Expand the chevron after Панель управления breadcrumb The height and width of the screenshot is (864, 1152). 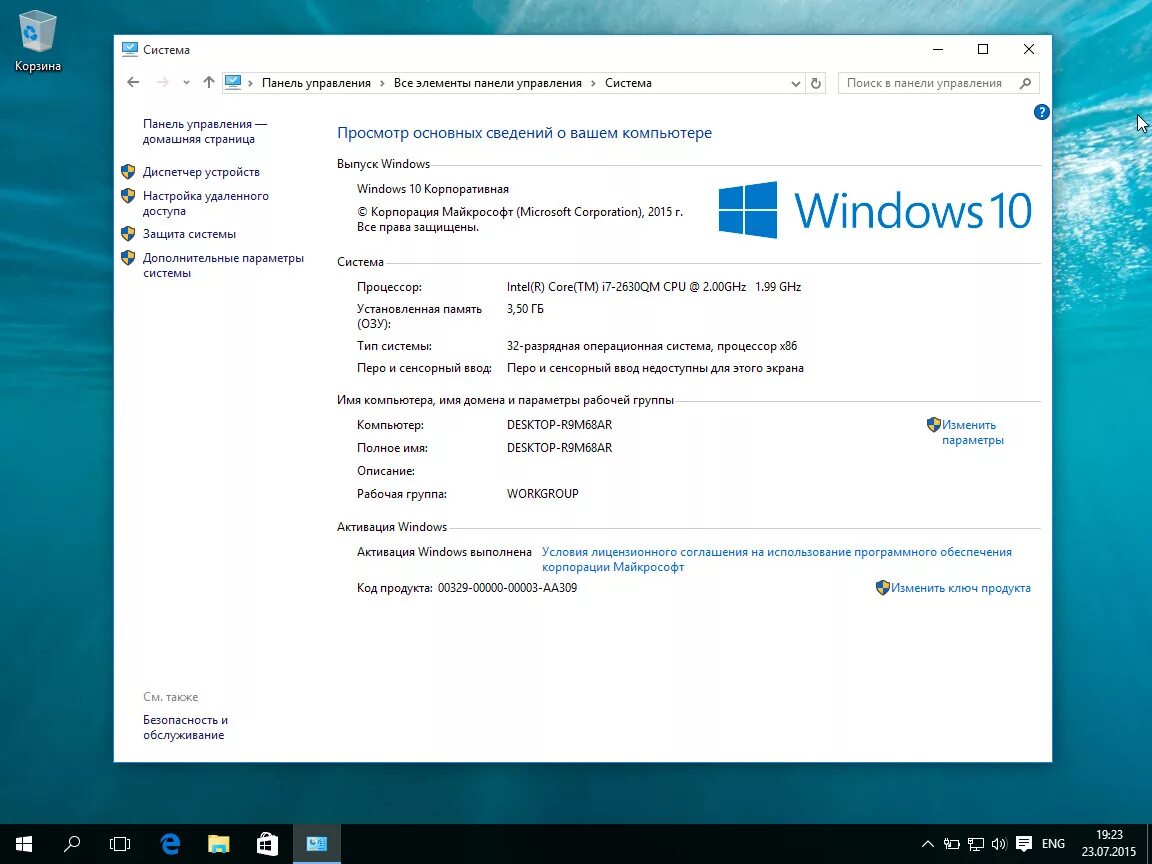click(382, 83)
